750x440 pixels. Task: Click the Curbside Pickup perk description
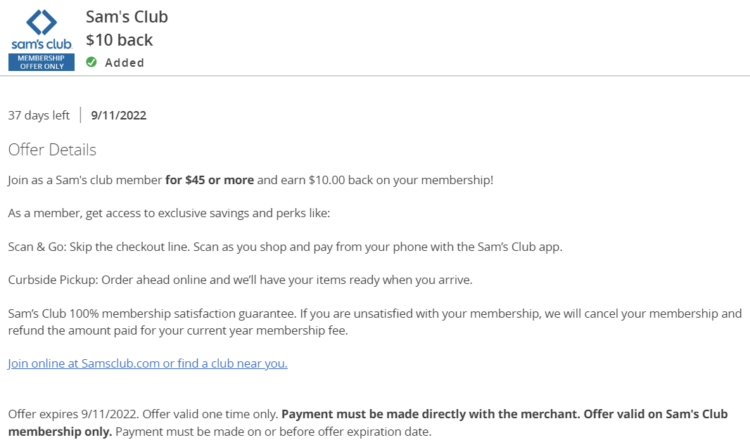240,280
